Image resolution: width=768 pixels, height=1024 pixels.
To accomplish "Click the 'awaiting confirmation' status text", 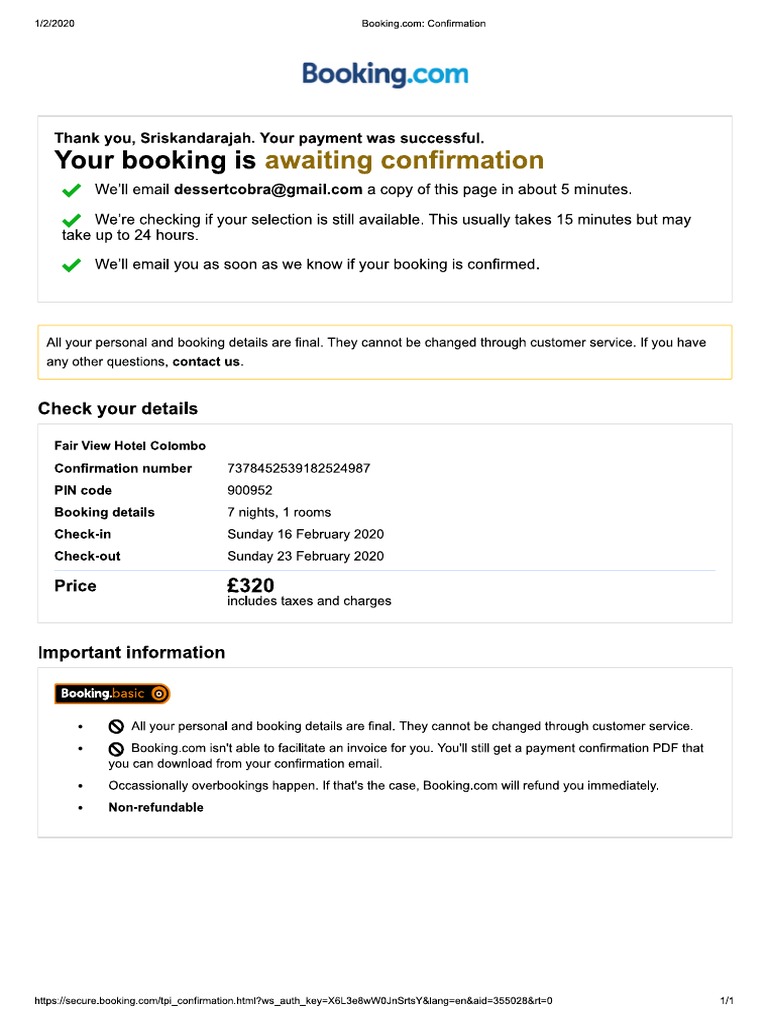I will tap(404, 161).
